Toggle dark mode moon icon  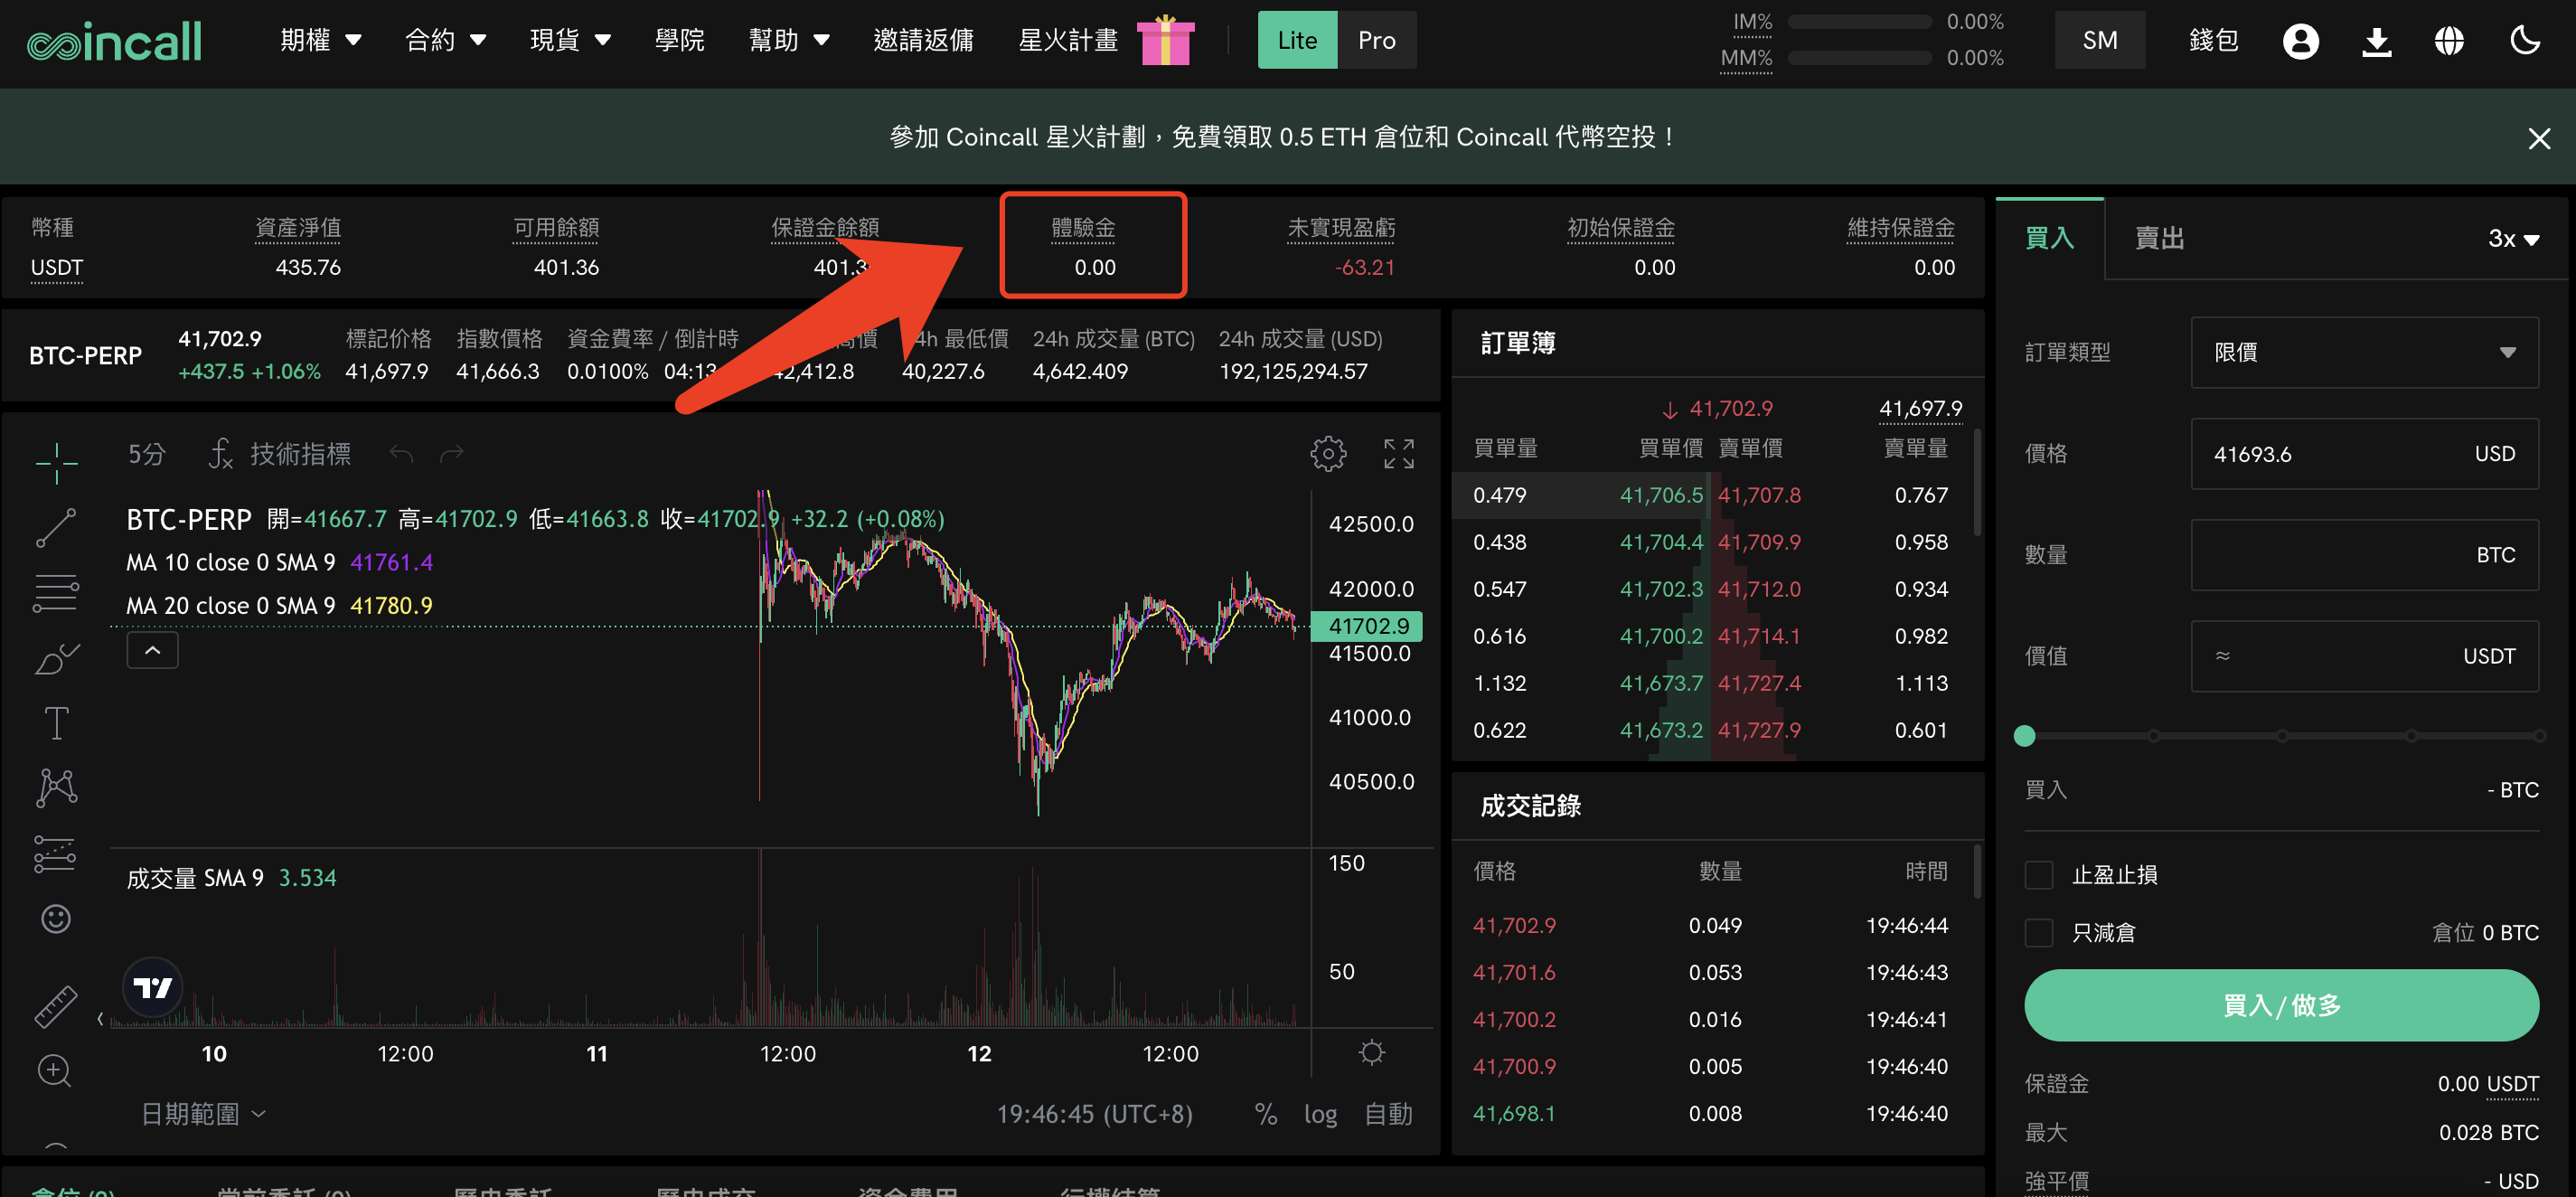pos(2525,41)
